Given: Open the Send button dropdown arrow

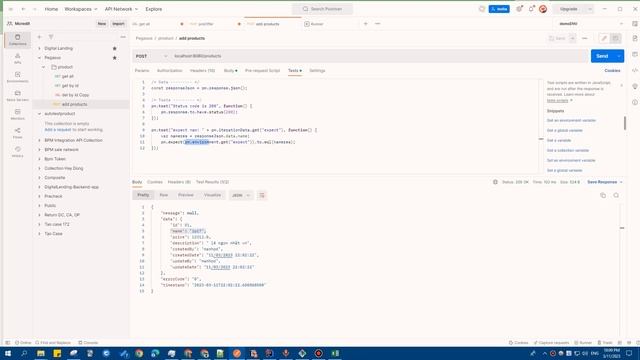Looking at the screenshot, I should 619,56.
